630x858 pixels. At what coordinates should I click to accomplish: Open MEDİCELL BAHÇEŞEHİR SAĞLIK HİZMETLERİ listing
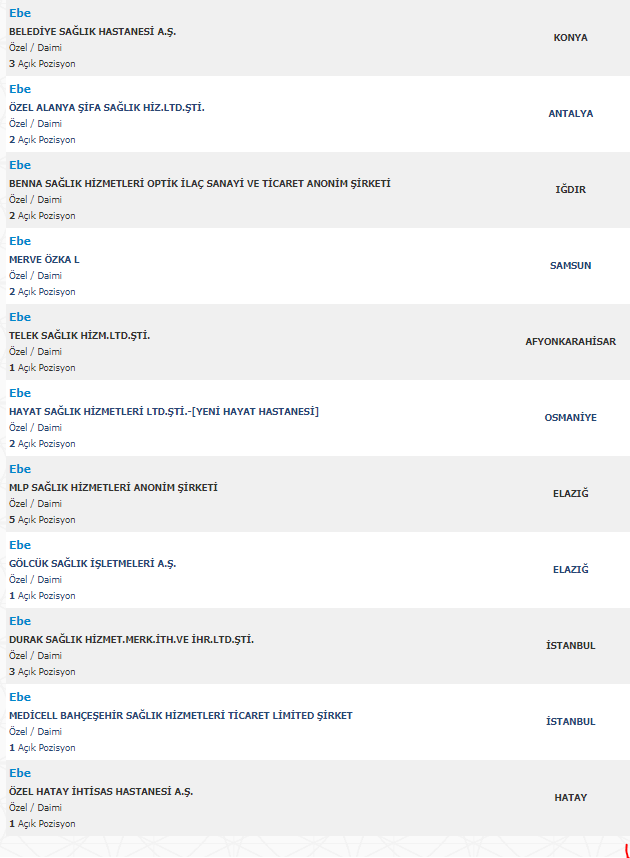180,716
